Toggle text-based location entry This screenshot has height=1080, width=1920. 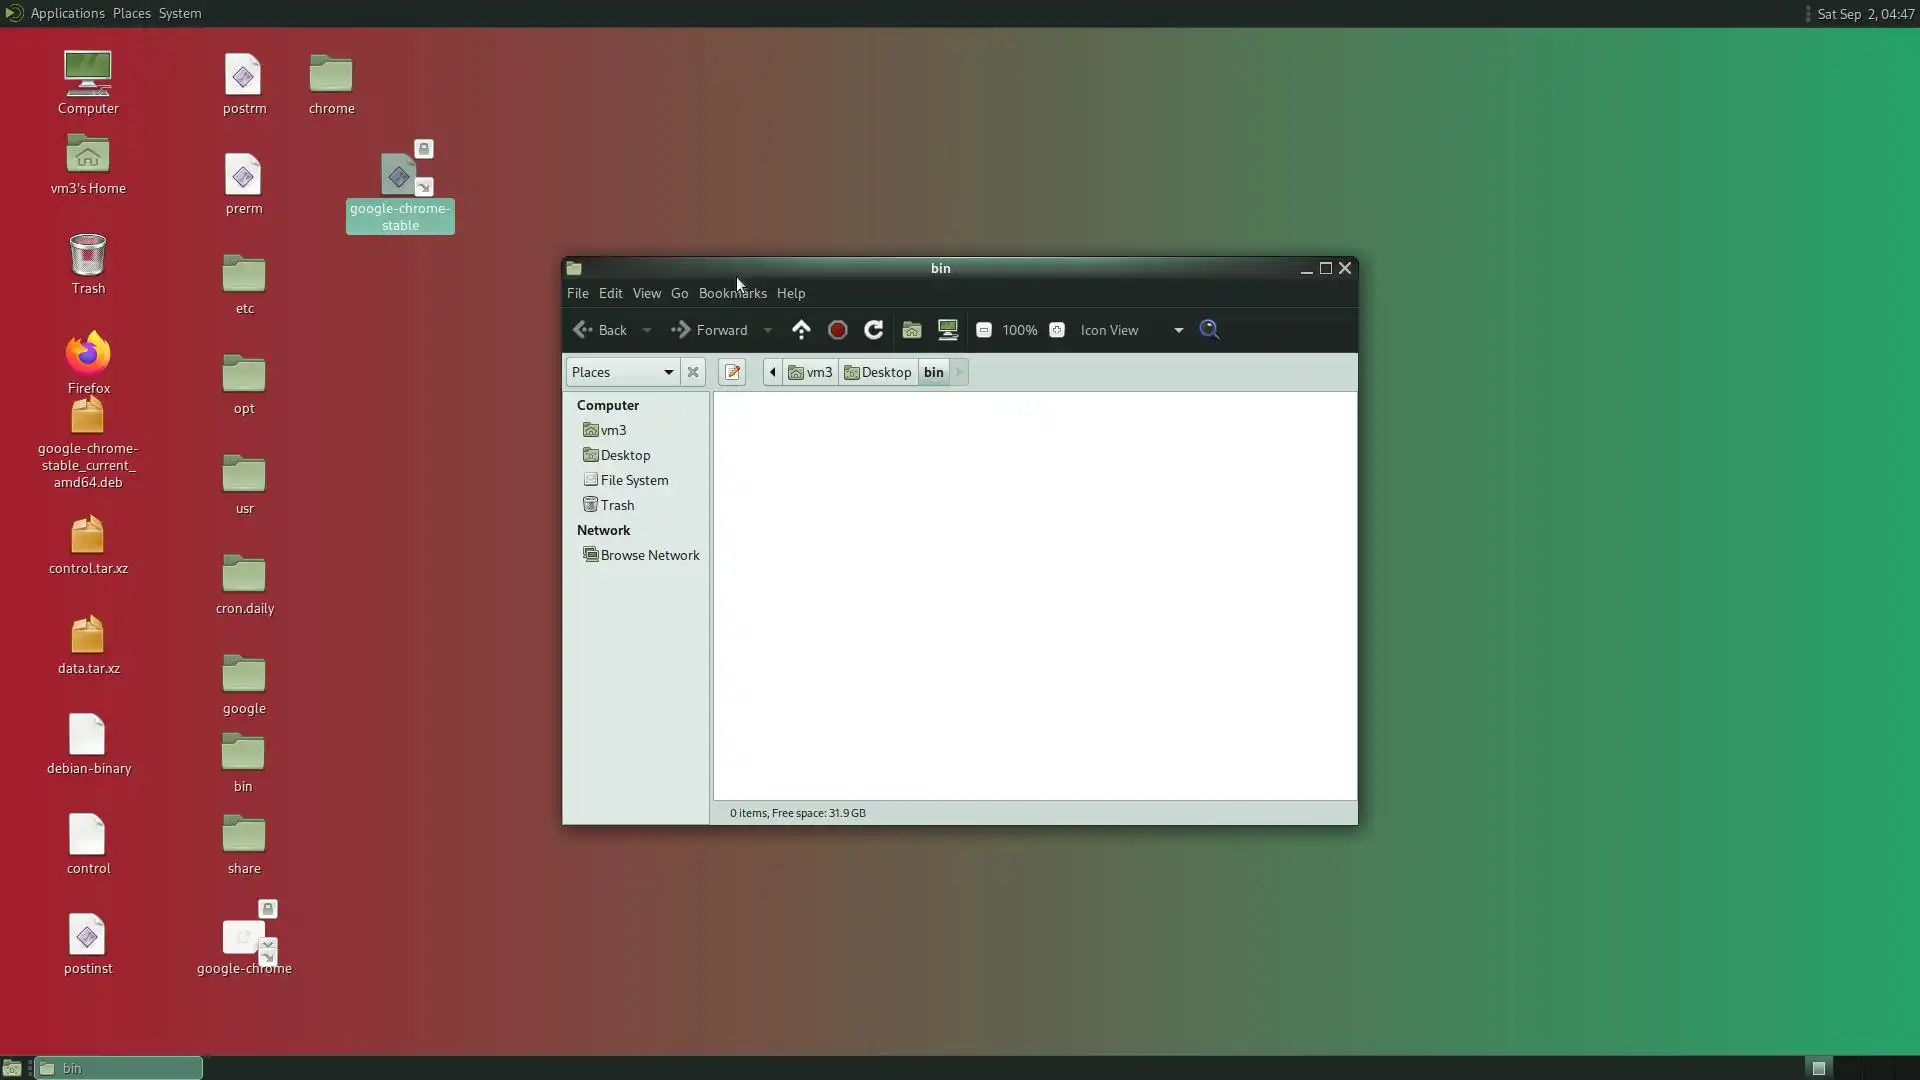pos(732,372)
